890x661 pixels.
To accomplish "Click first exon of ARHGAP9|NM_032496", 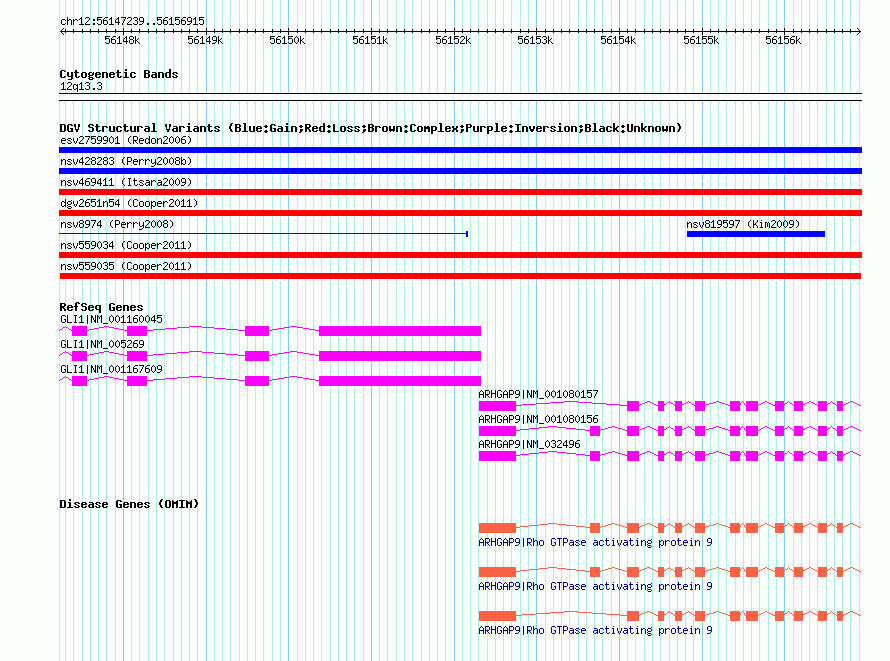I will tap(497, 456).
